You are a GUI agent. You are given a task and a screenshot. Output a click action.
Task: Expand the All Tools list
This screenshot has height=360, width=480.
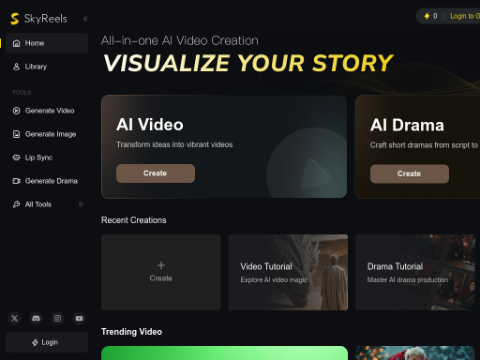coord(47,204)
